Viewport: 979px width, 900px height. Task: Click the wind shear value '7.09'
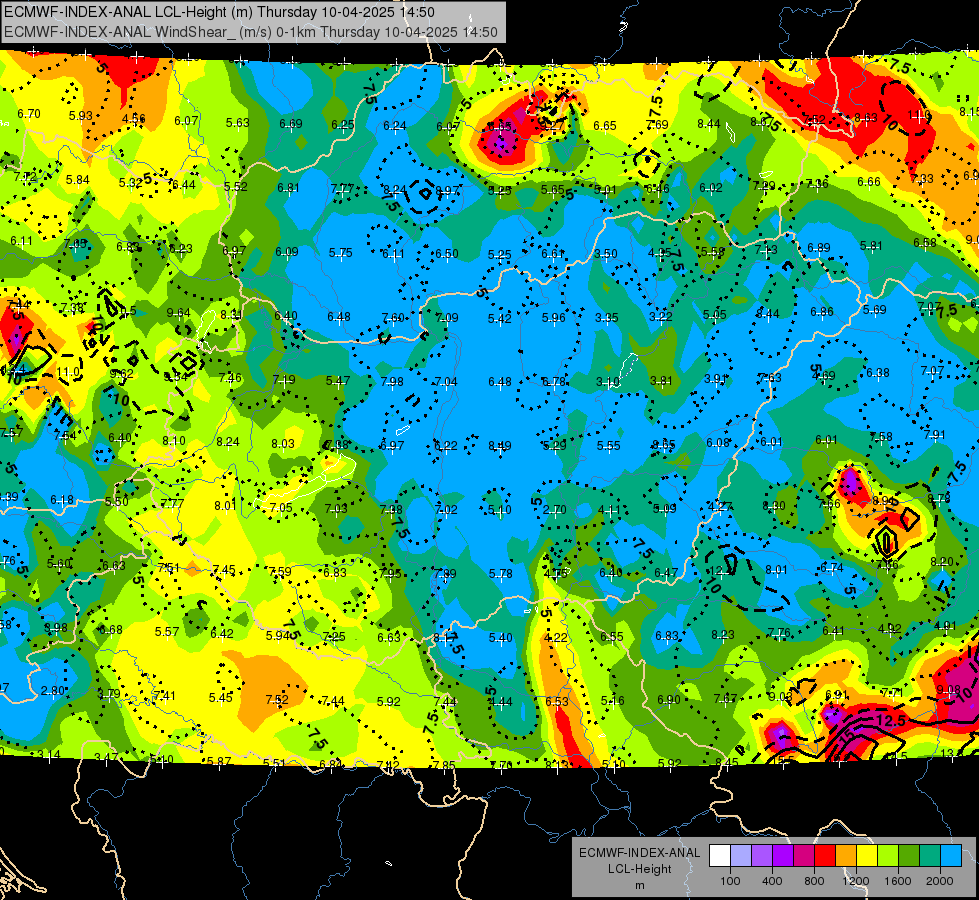tap(446, 318)
